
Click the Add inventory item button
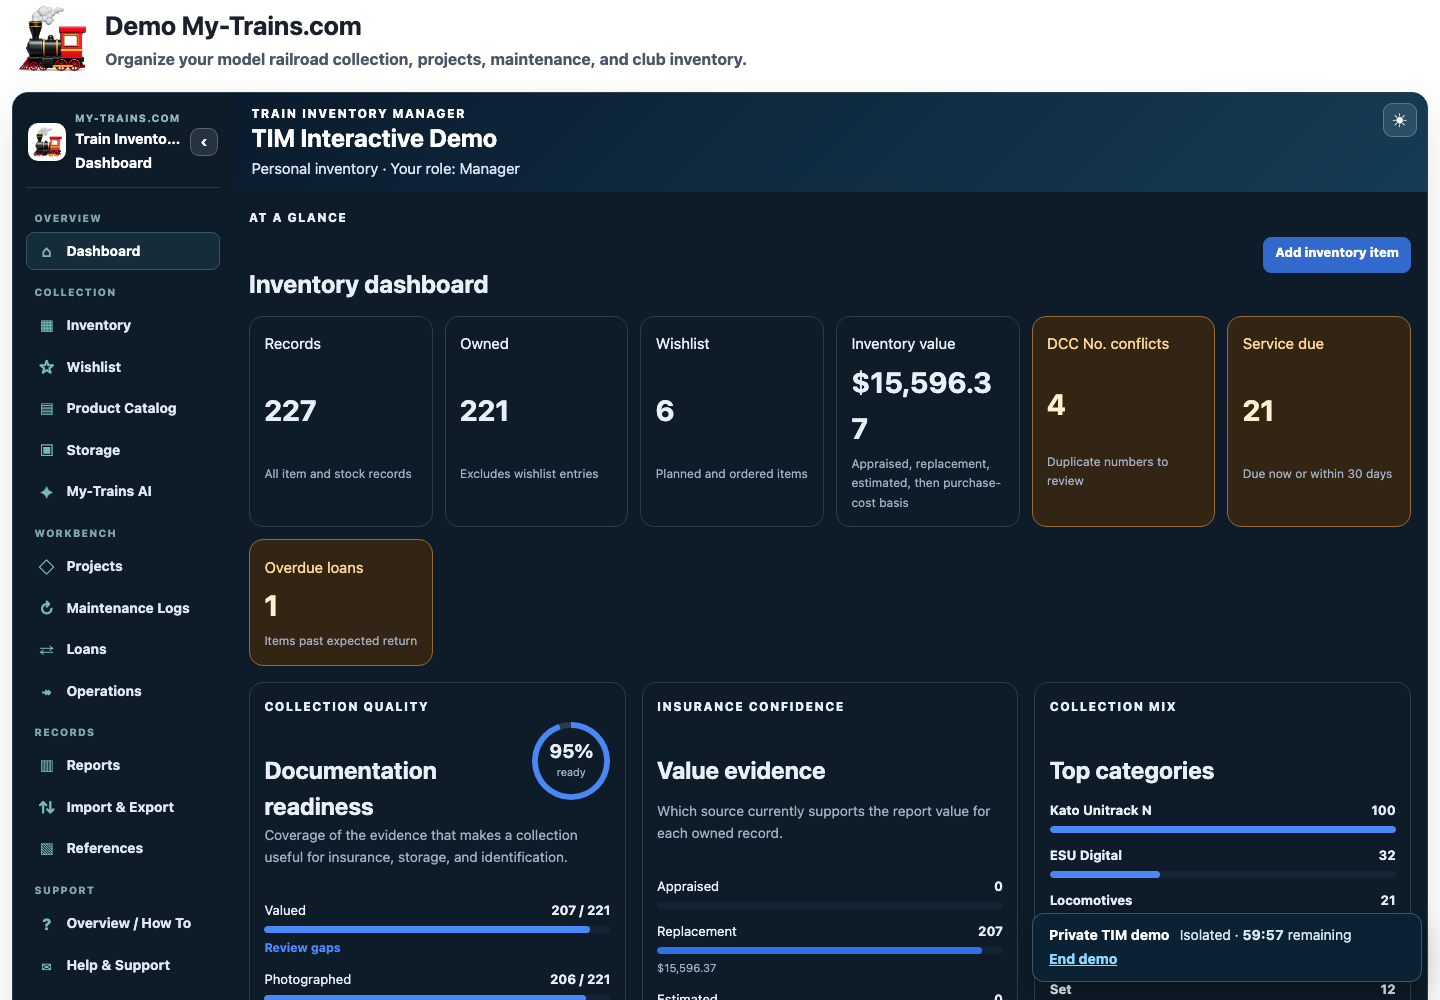1336,254
